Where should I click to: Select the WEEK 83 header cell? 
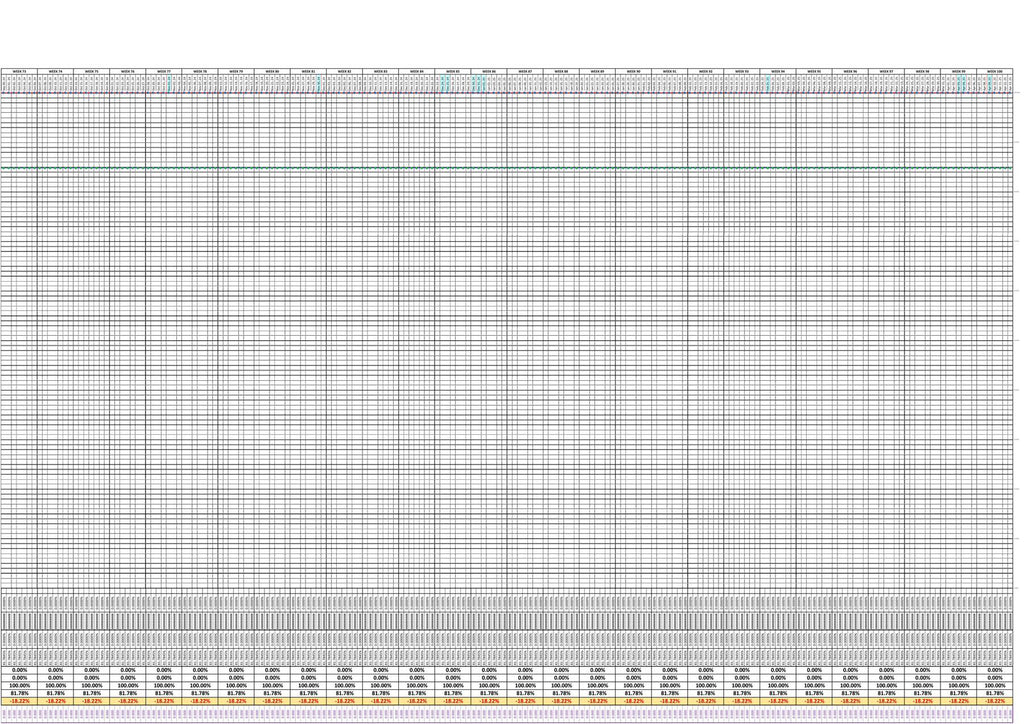point(381,71)
